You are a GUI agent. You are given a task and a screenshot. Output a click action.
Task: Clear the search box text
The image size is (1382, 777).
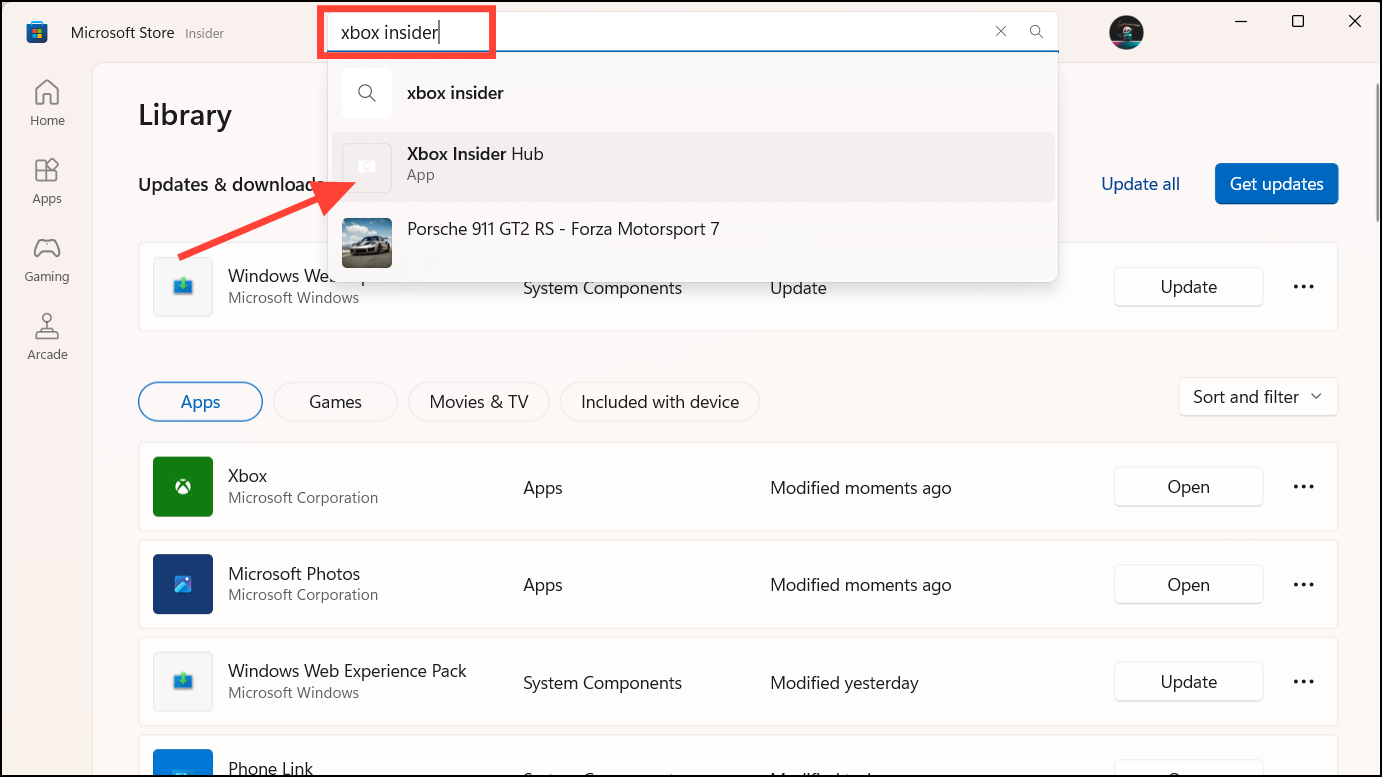pos(1001,32)
